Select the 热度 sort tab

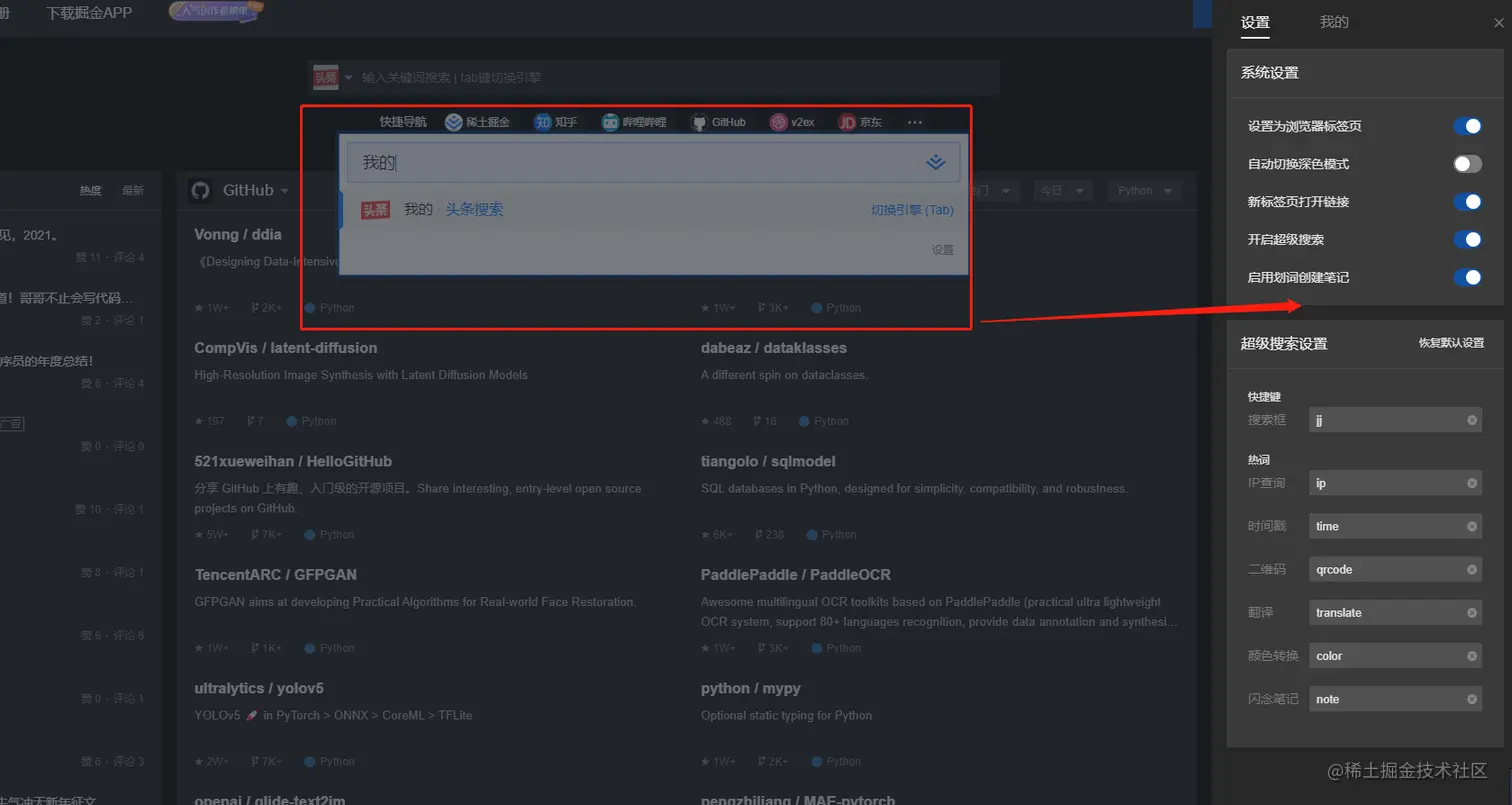tap(90, 191)
